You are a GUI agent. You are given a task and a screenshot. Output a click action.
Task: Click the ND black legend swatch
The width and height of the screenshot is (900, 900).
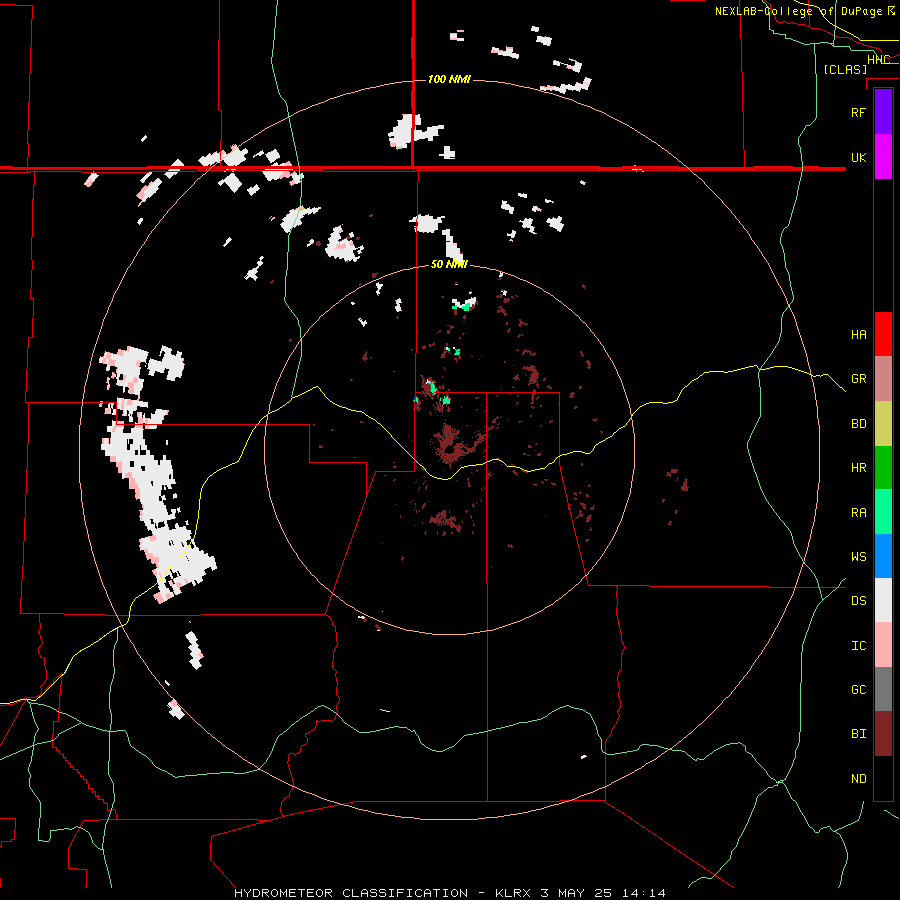click(883, 778)
